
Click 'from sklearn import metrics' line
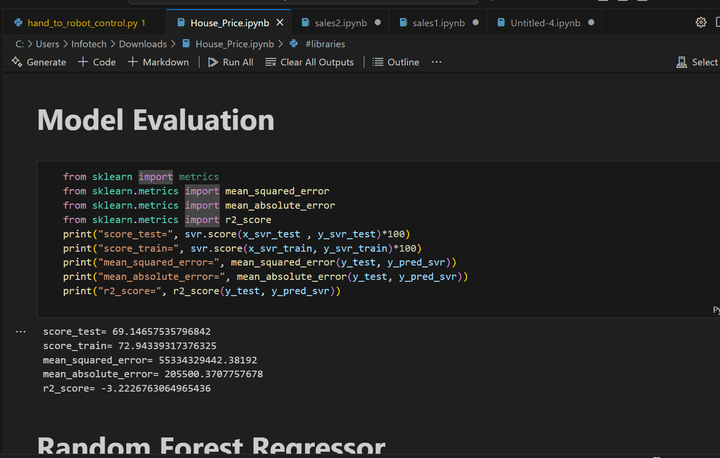[x=141, y=177]
